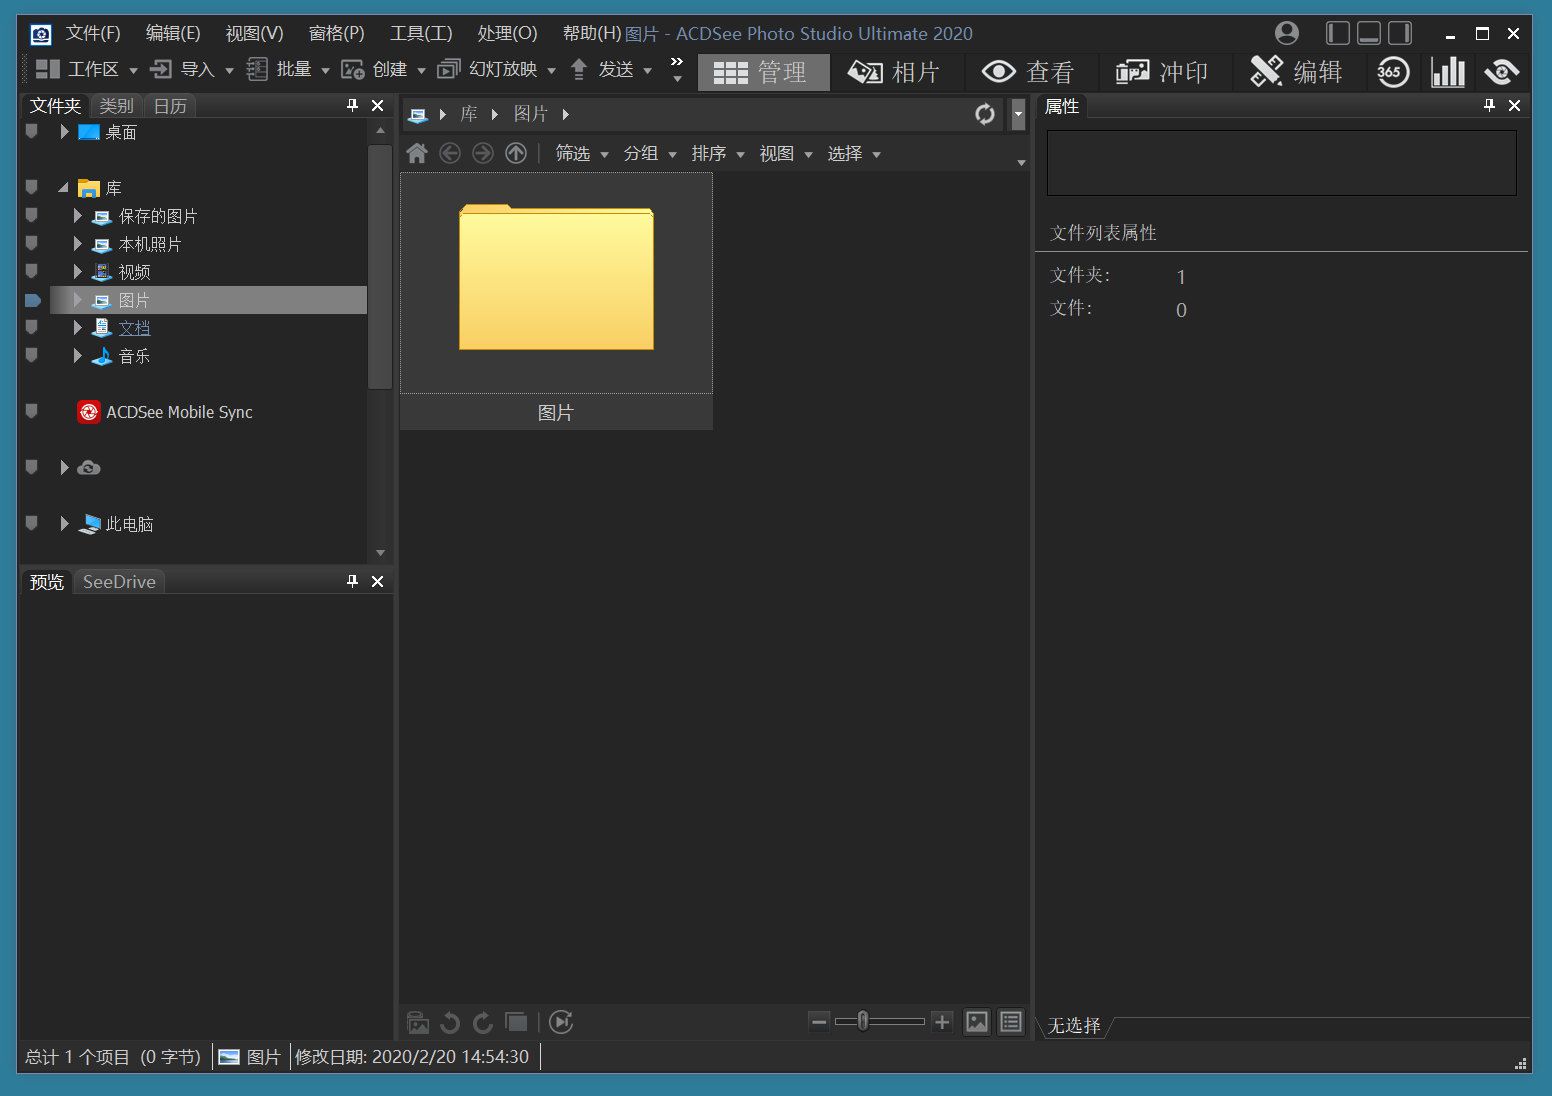Toggle Easy-Select marker beside 此电脑
This screenshot has width=1552, height=1096.
pyautogui.click(x=32, y=523)
